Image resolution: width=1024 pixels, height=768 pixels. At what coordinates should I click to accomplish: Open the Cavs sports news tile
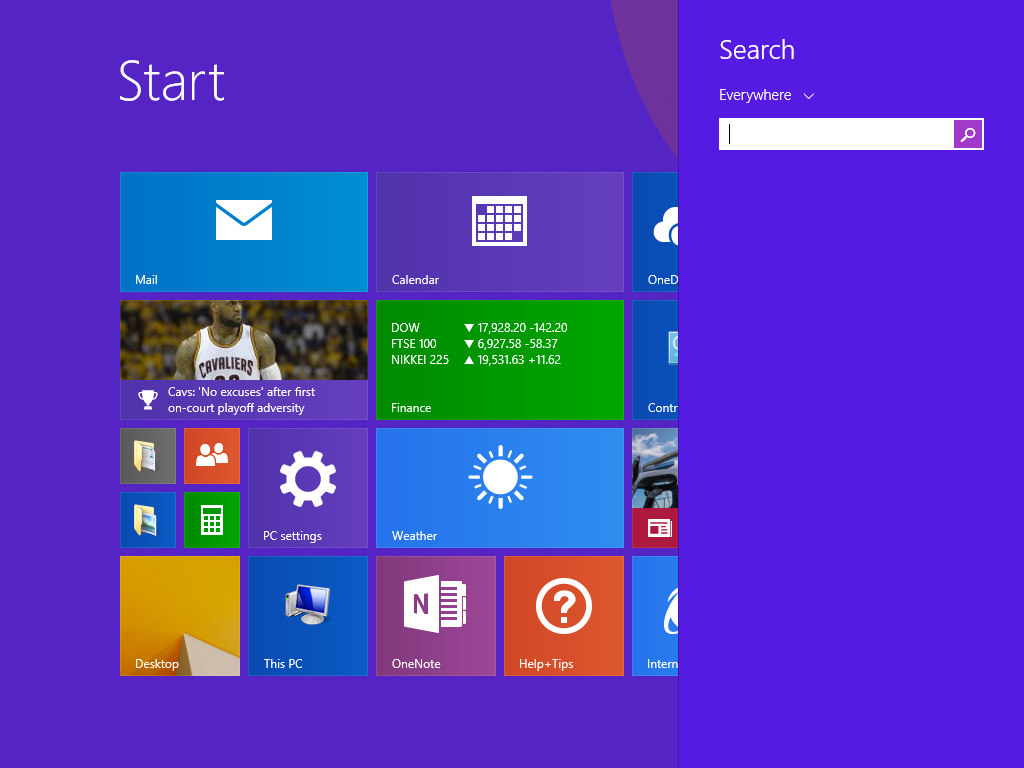tap(244, 360)
